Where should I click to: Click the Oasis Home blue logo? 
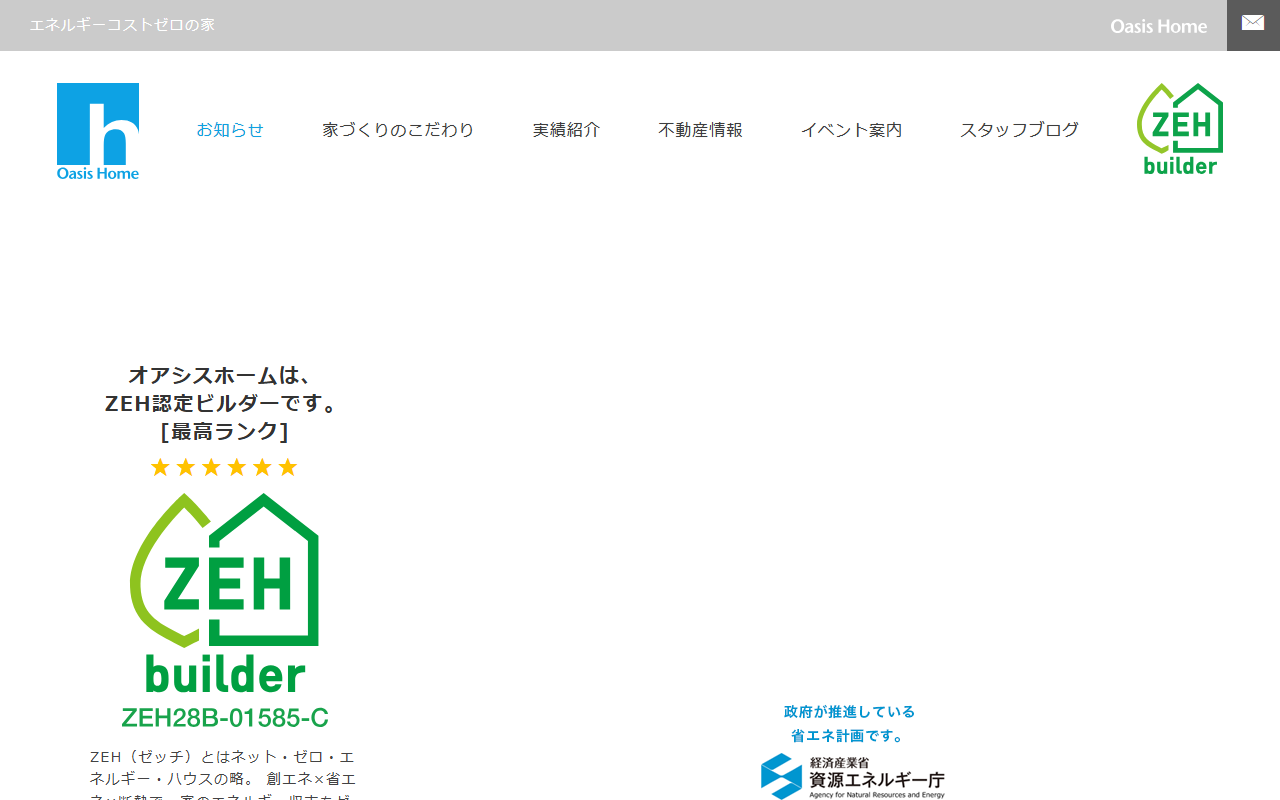point(98,131)
